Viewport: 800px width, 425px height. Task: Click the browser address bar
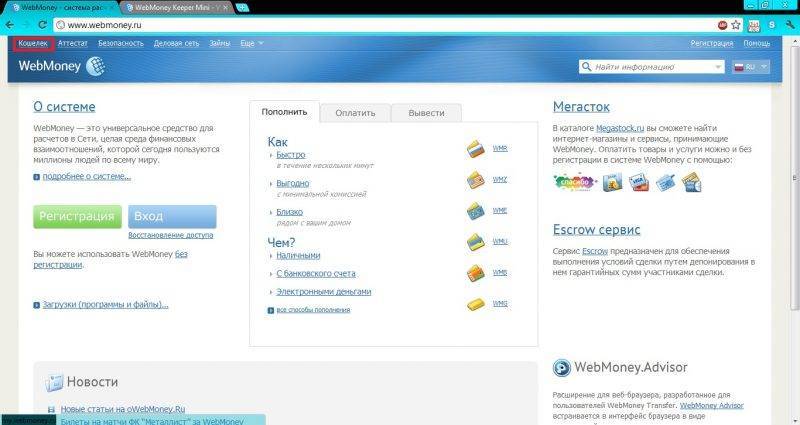pyautogui.click(x=383, y=24)
